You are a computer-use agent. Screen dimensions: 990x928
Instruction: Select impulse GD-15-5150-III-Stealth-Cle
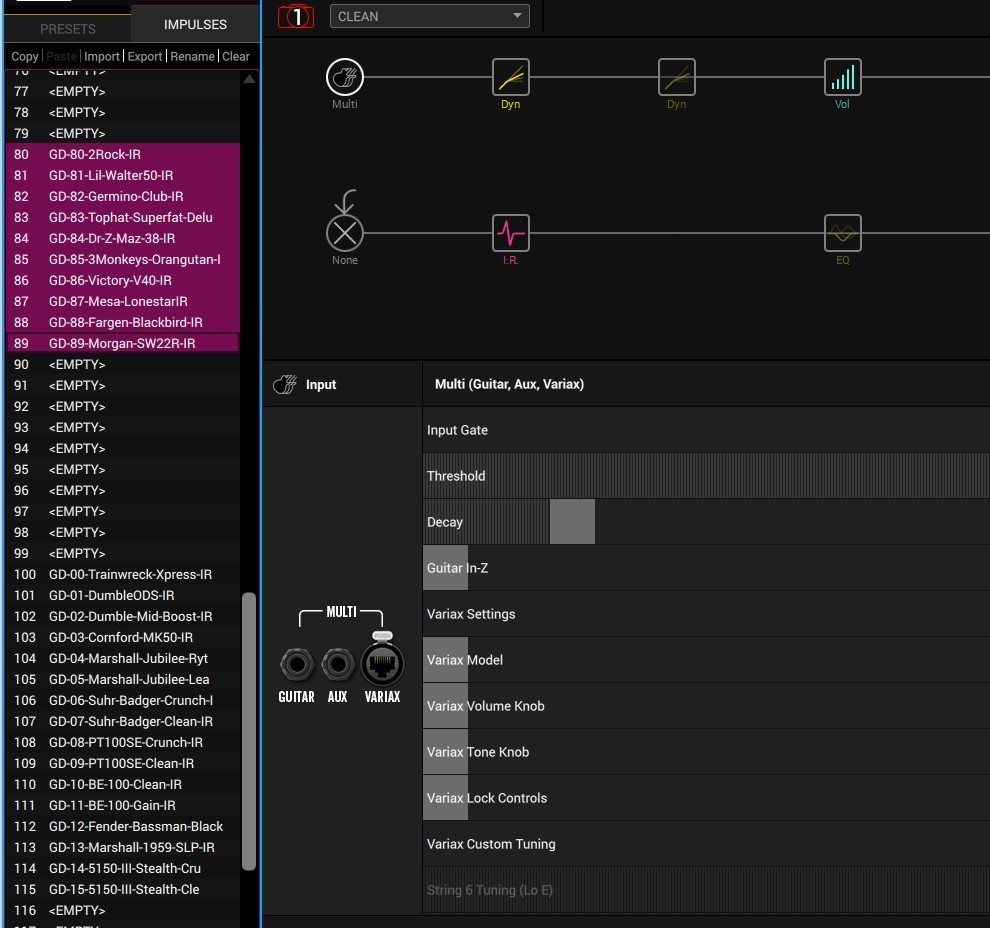click(x=122, y=889)
